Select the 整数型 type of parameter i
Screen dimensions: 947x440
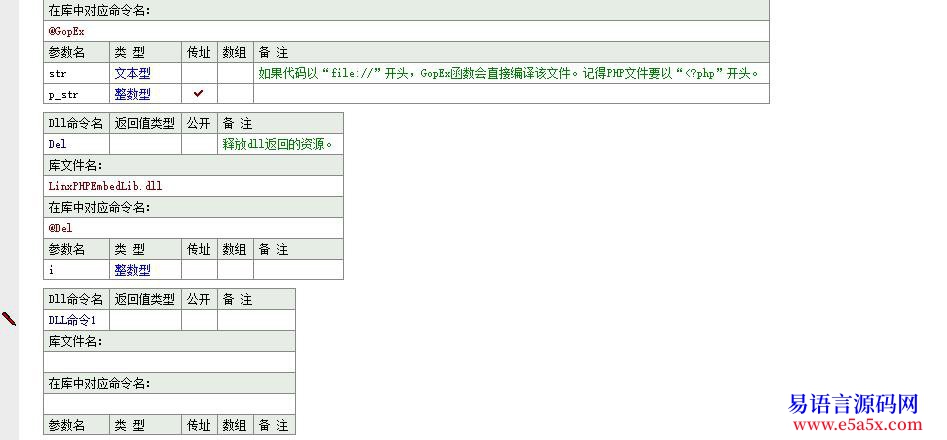click(132, 270)
